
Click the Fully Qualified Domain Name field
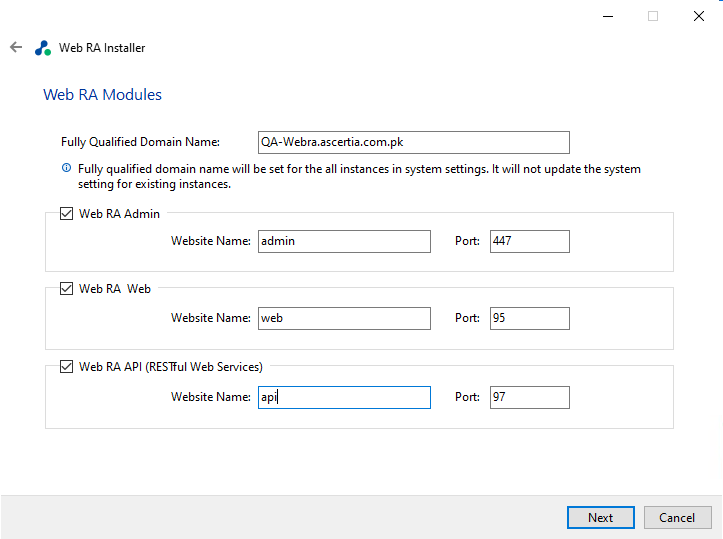click(413, 142)
